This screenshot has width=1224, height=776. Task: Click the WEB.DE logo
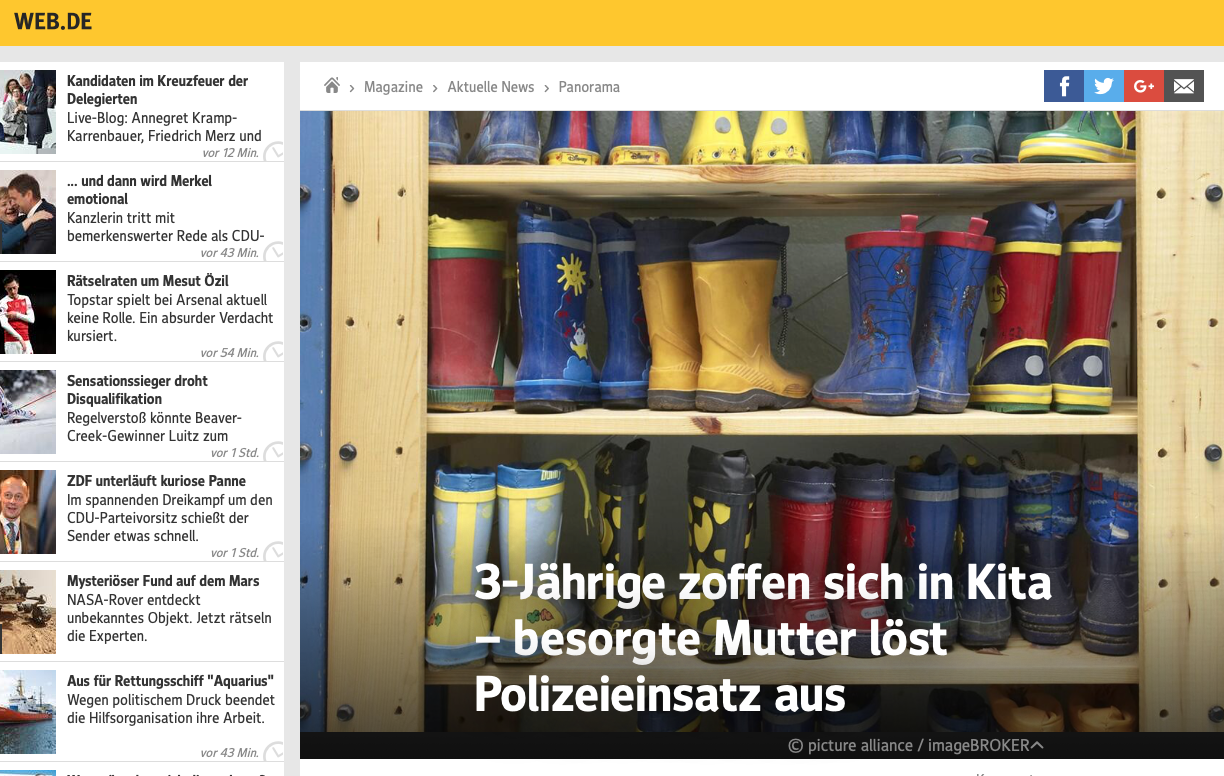[x=53, y=21]
